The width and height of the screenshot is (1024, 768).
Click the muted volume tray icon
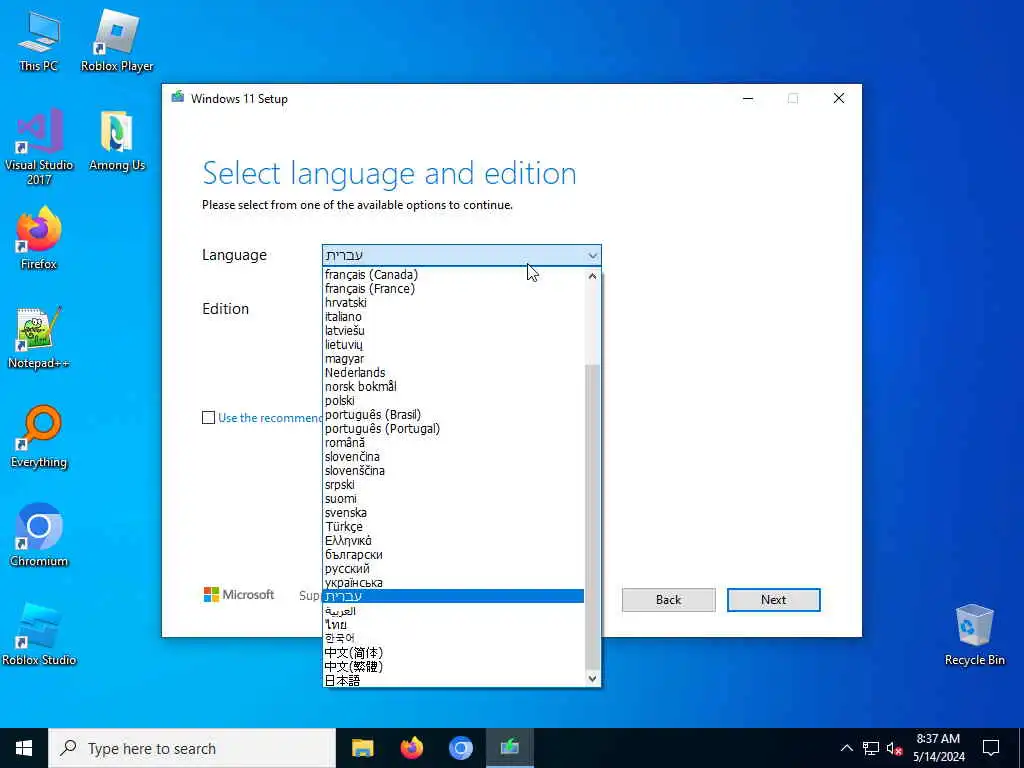[895, 748]
